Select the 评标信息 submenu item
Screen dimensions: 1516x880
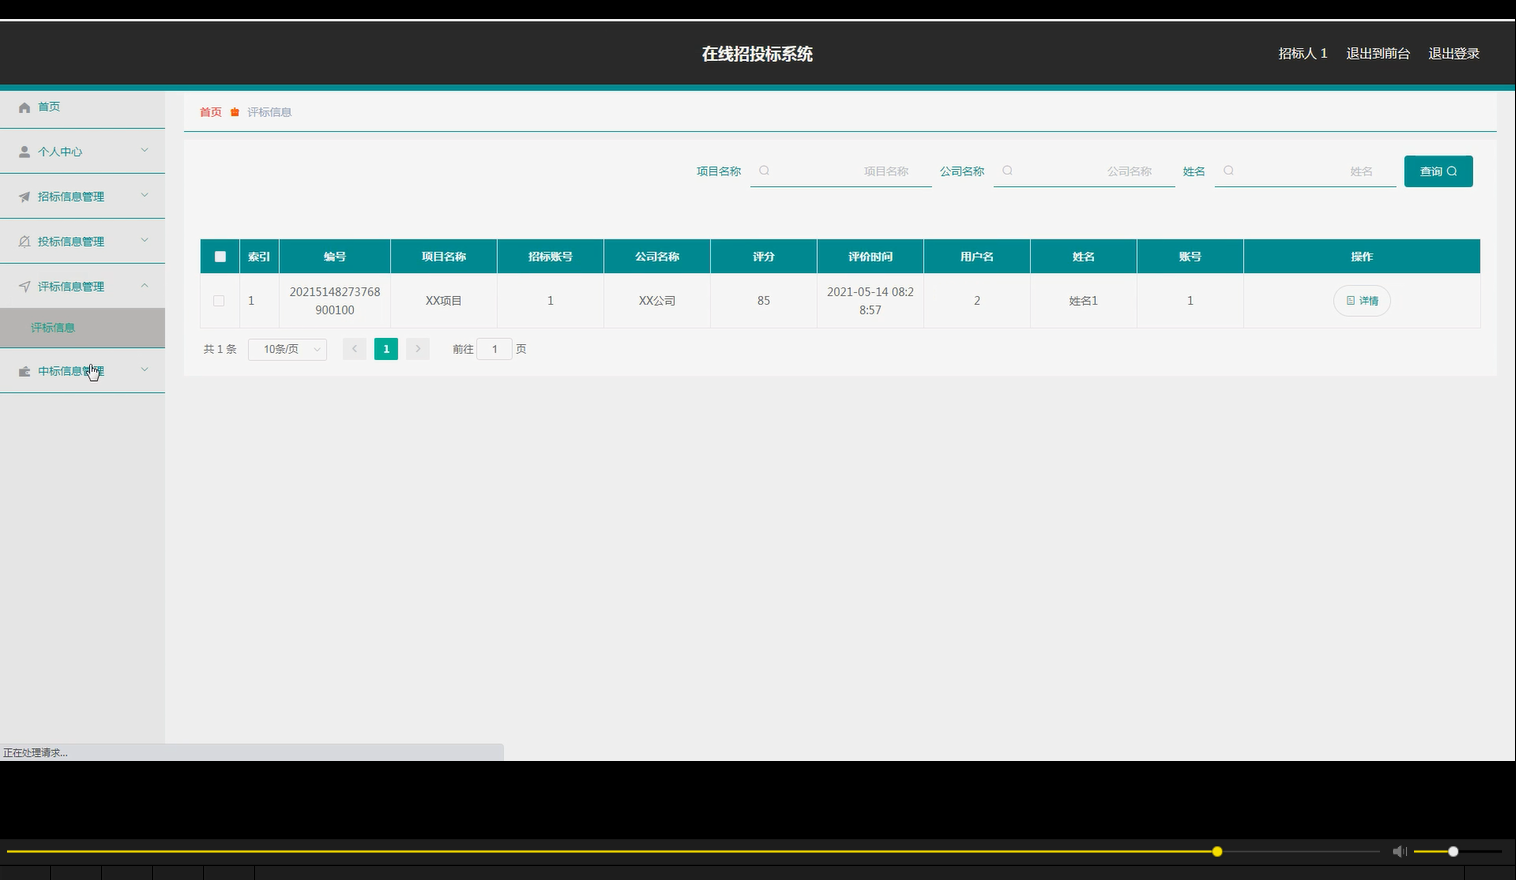(x=82, y=328)
